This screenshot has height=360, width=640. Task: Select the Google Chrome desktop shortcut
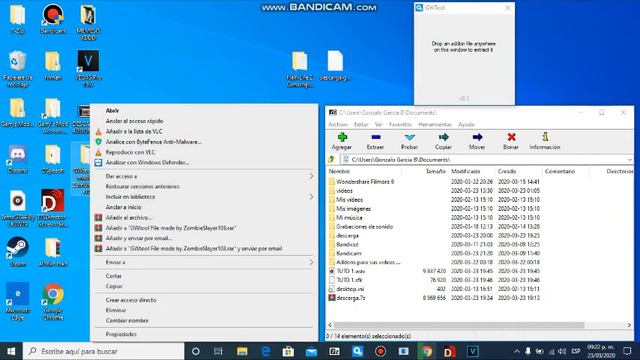[53, 302]
